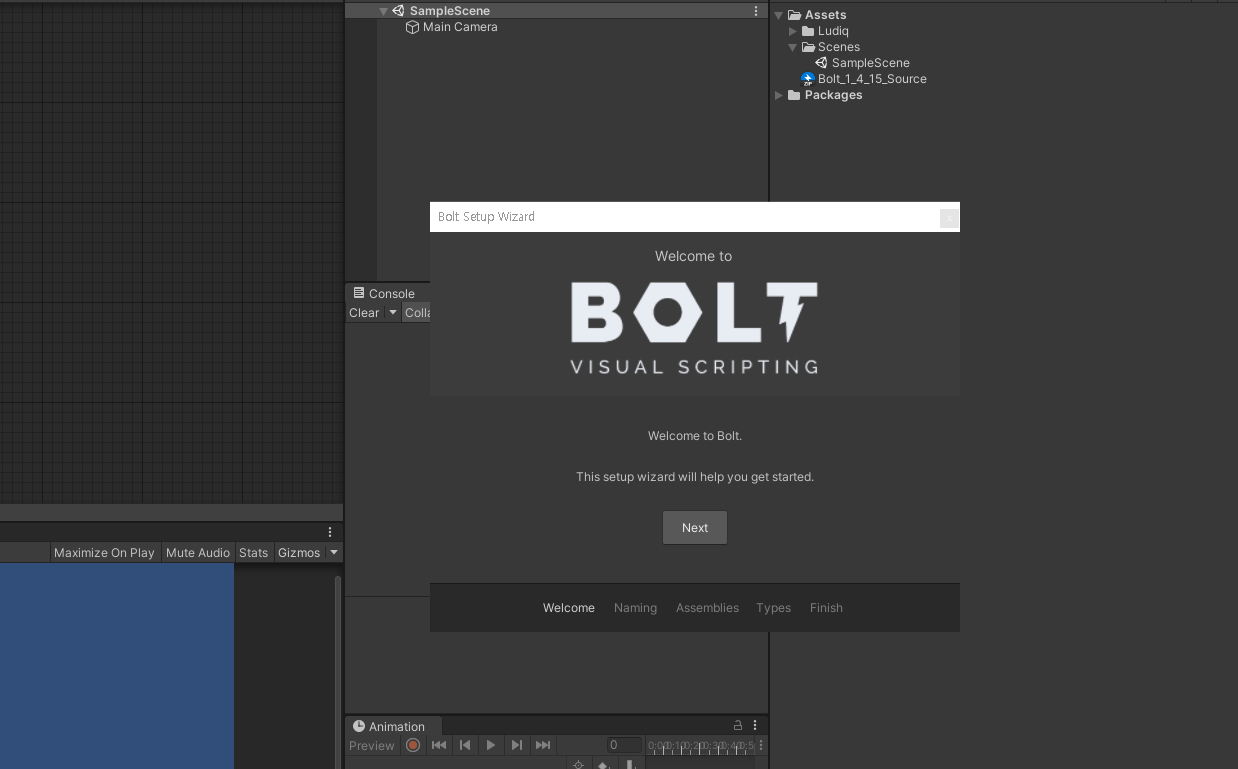Open the Clear dropdown arrow
Screen dimensions: 1238x769
[x=393, y=313]
